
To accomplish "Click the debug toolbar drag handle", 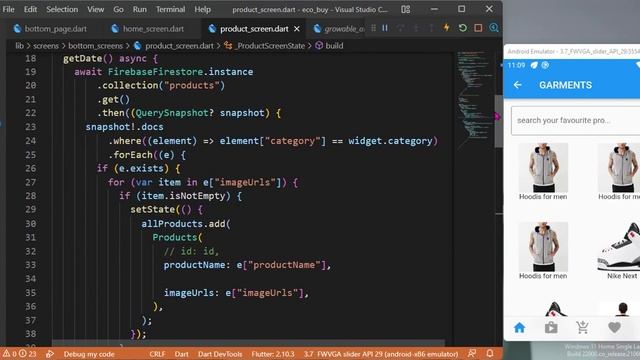I will point(373,28).
